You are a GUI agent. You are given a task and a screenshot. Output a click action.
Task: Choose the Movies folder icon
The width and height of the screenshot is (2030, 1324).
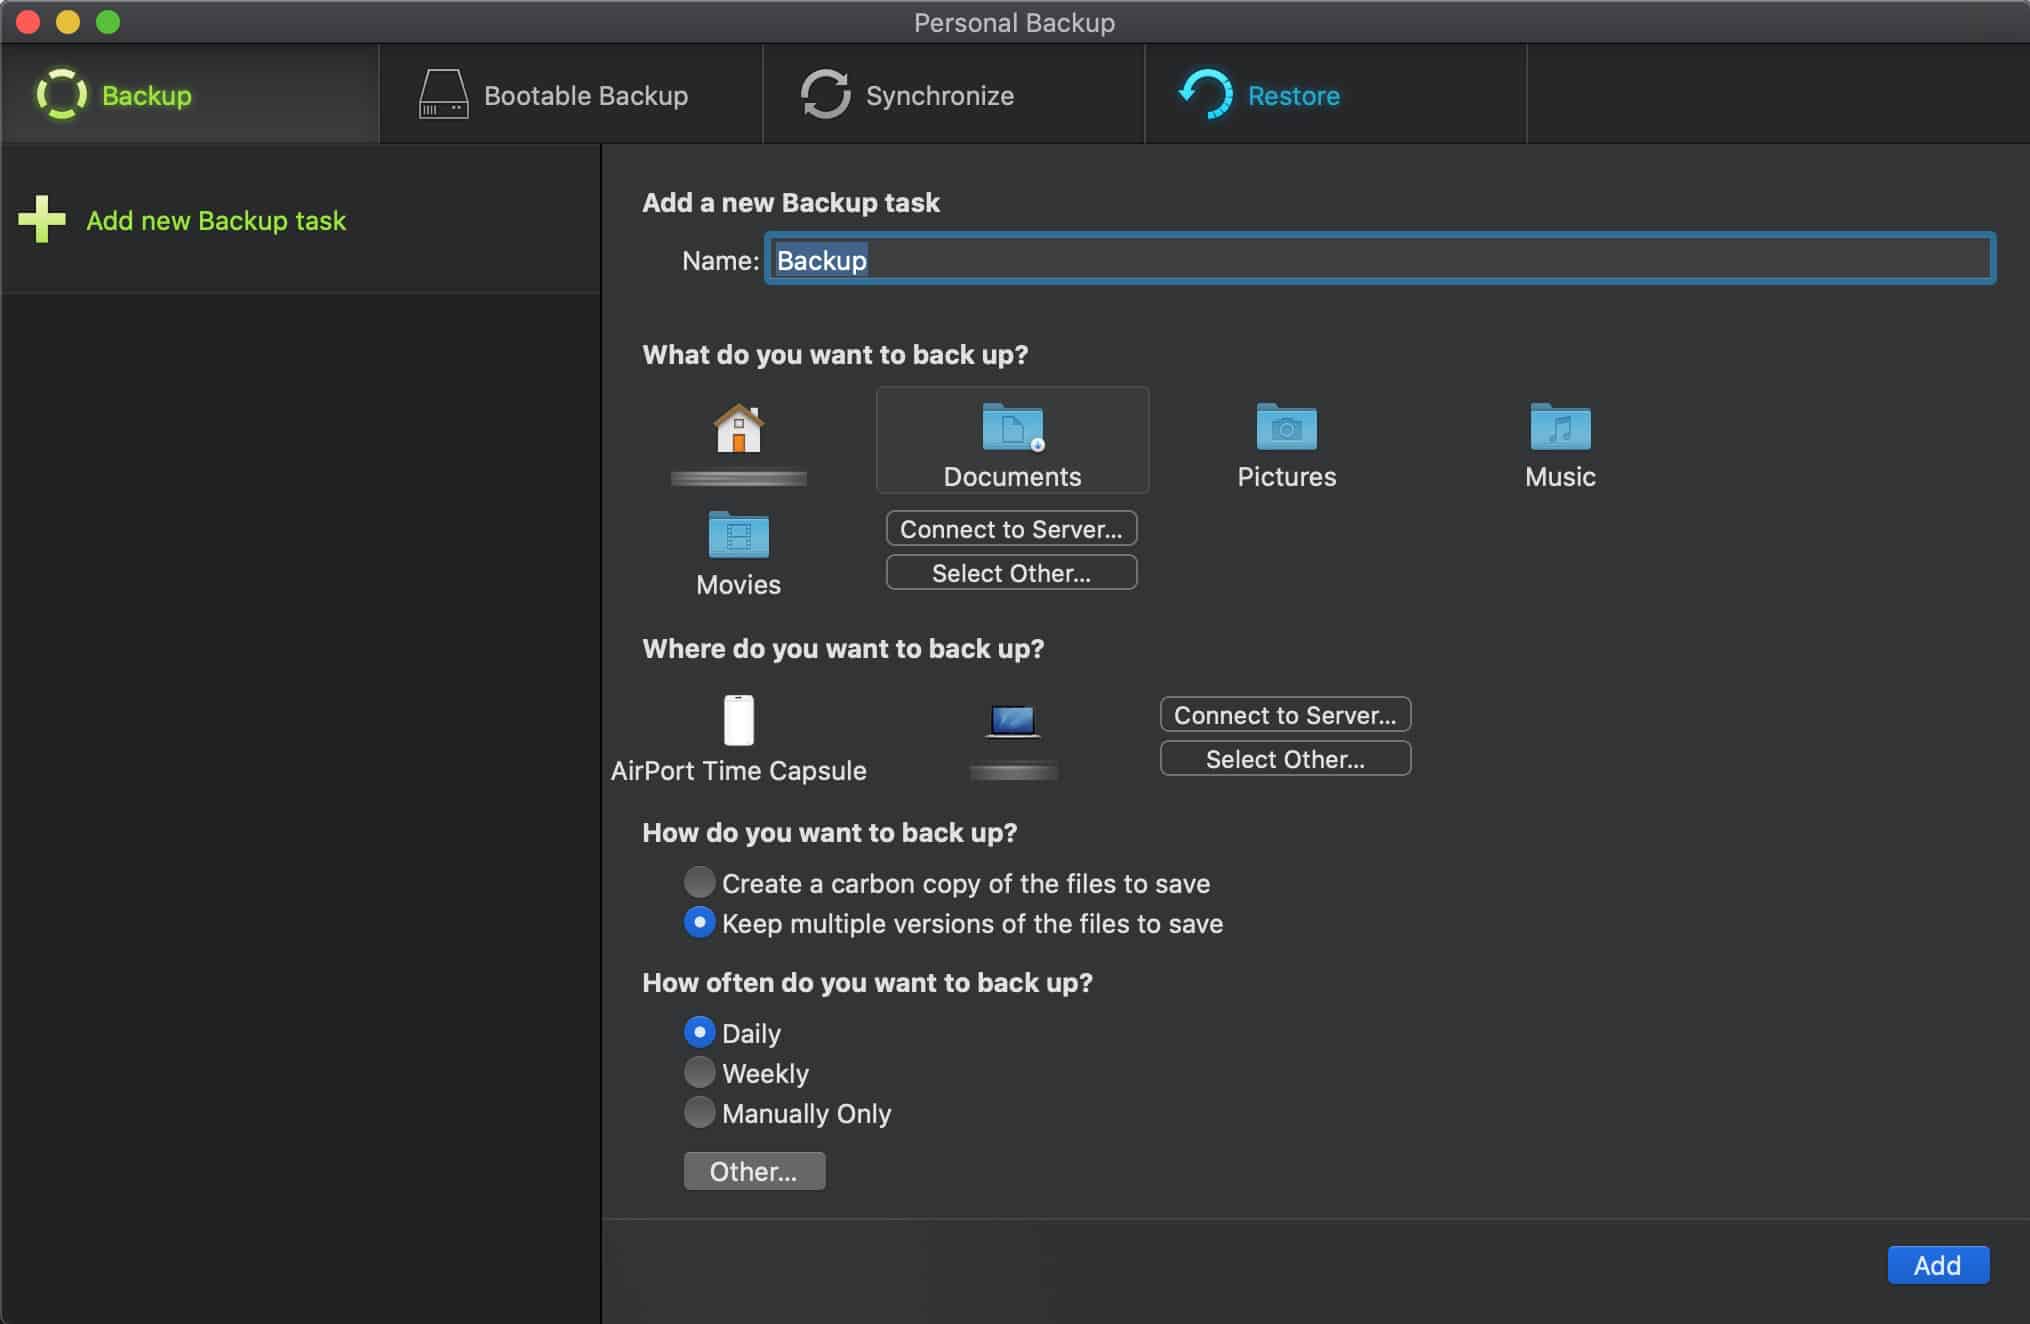(739, 535)
